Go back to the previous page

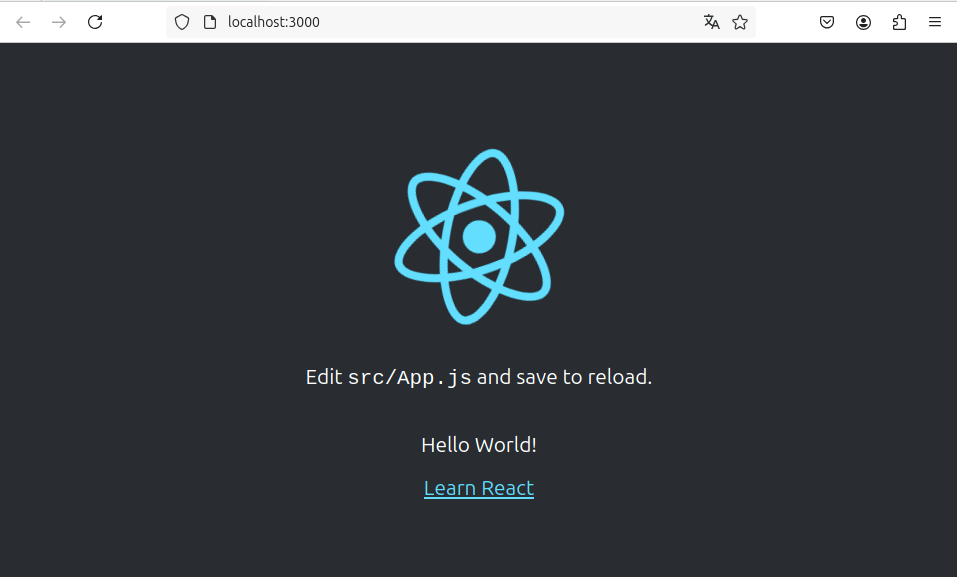pyautogui.click(x=23, y=23)
